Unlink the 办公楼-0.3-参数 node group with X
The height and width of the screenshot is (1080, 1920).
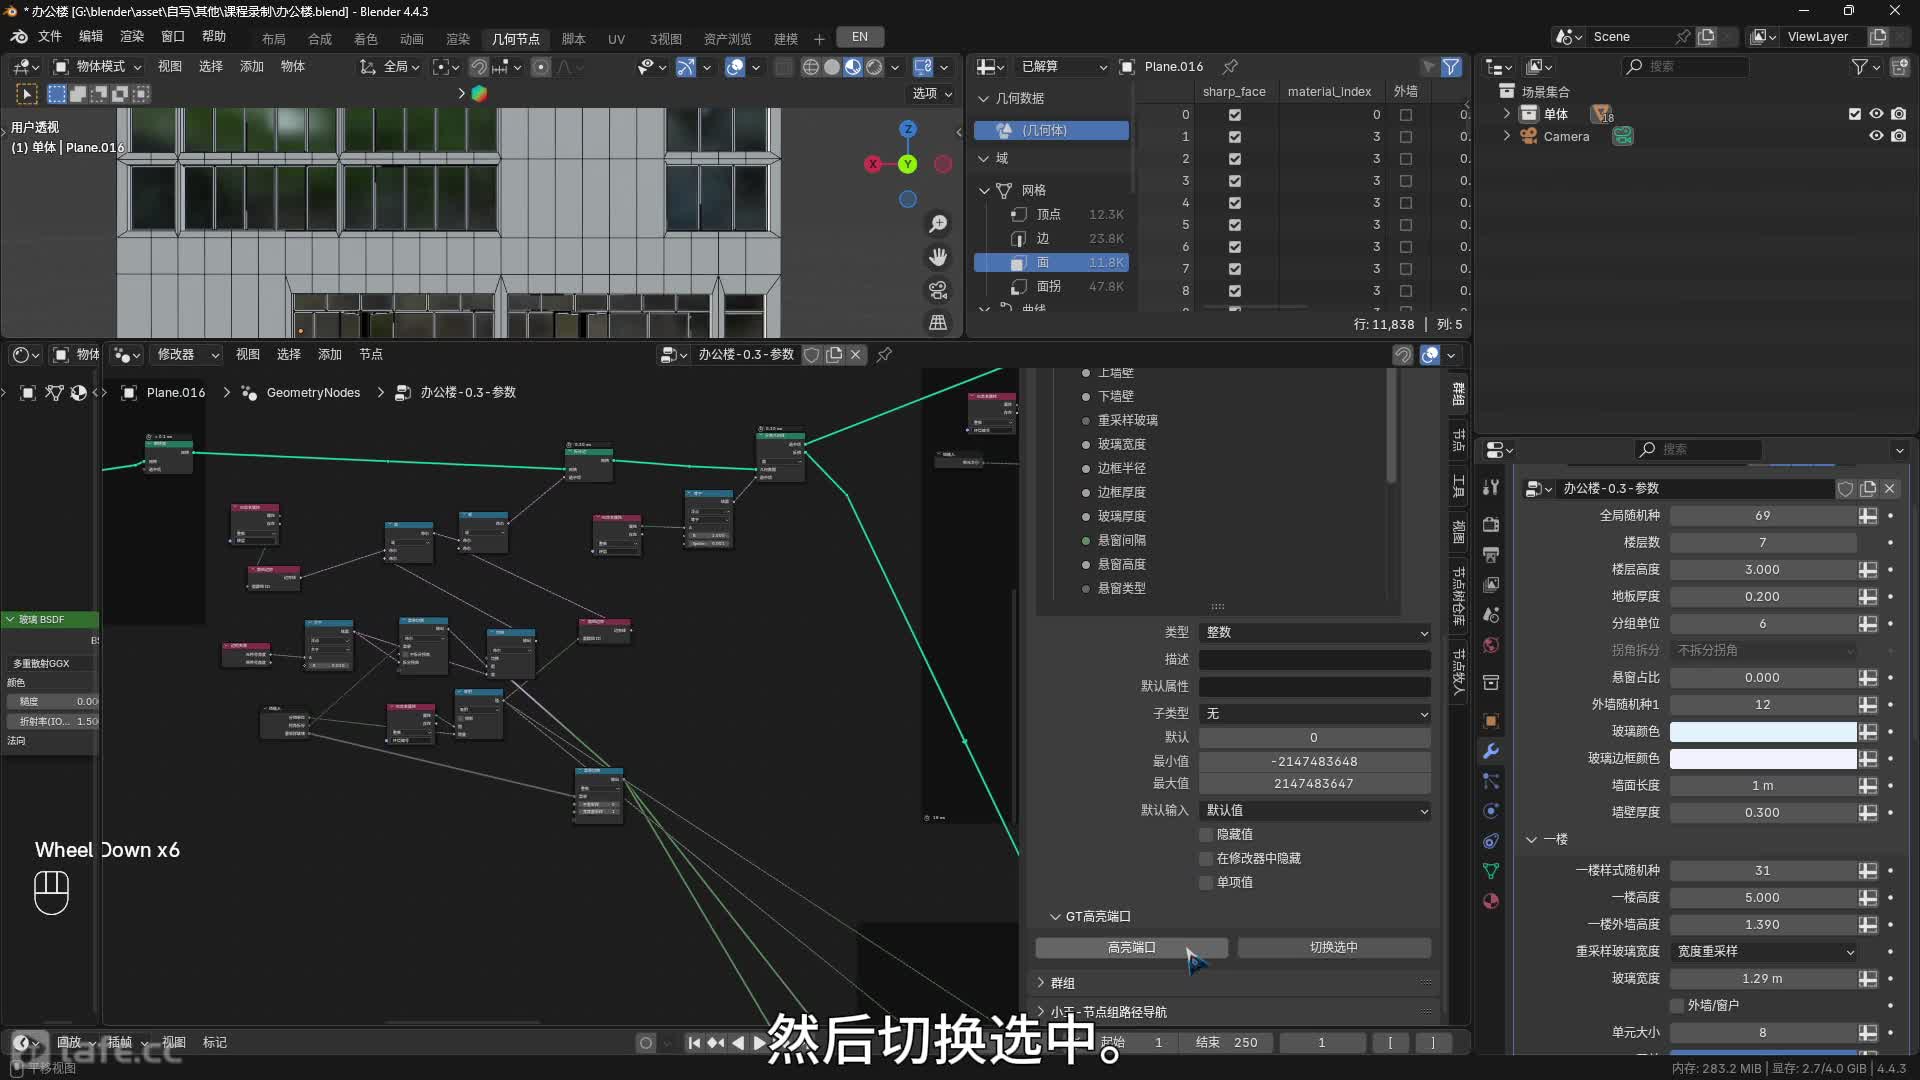click(x=856, y=355)
